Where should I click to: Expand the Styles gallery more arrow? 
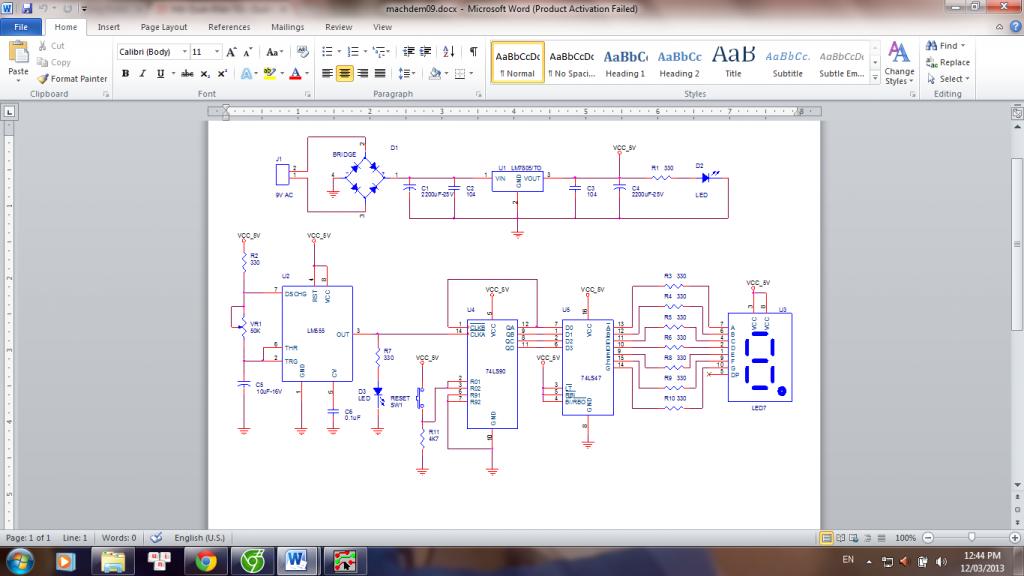pos(873,76)
